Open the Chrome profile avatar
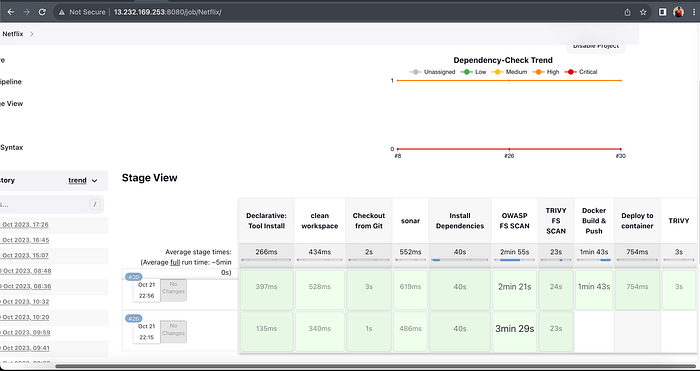Viewport: 700px width, 371px height. [x=679, y=12]
